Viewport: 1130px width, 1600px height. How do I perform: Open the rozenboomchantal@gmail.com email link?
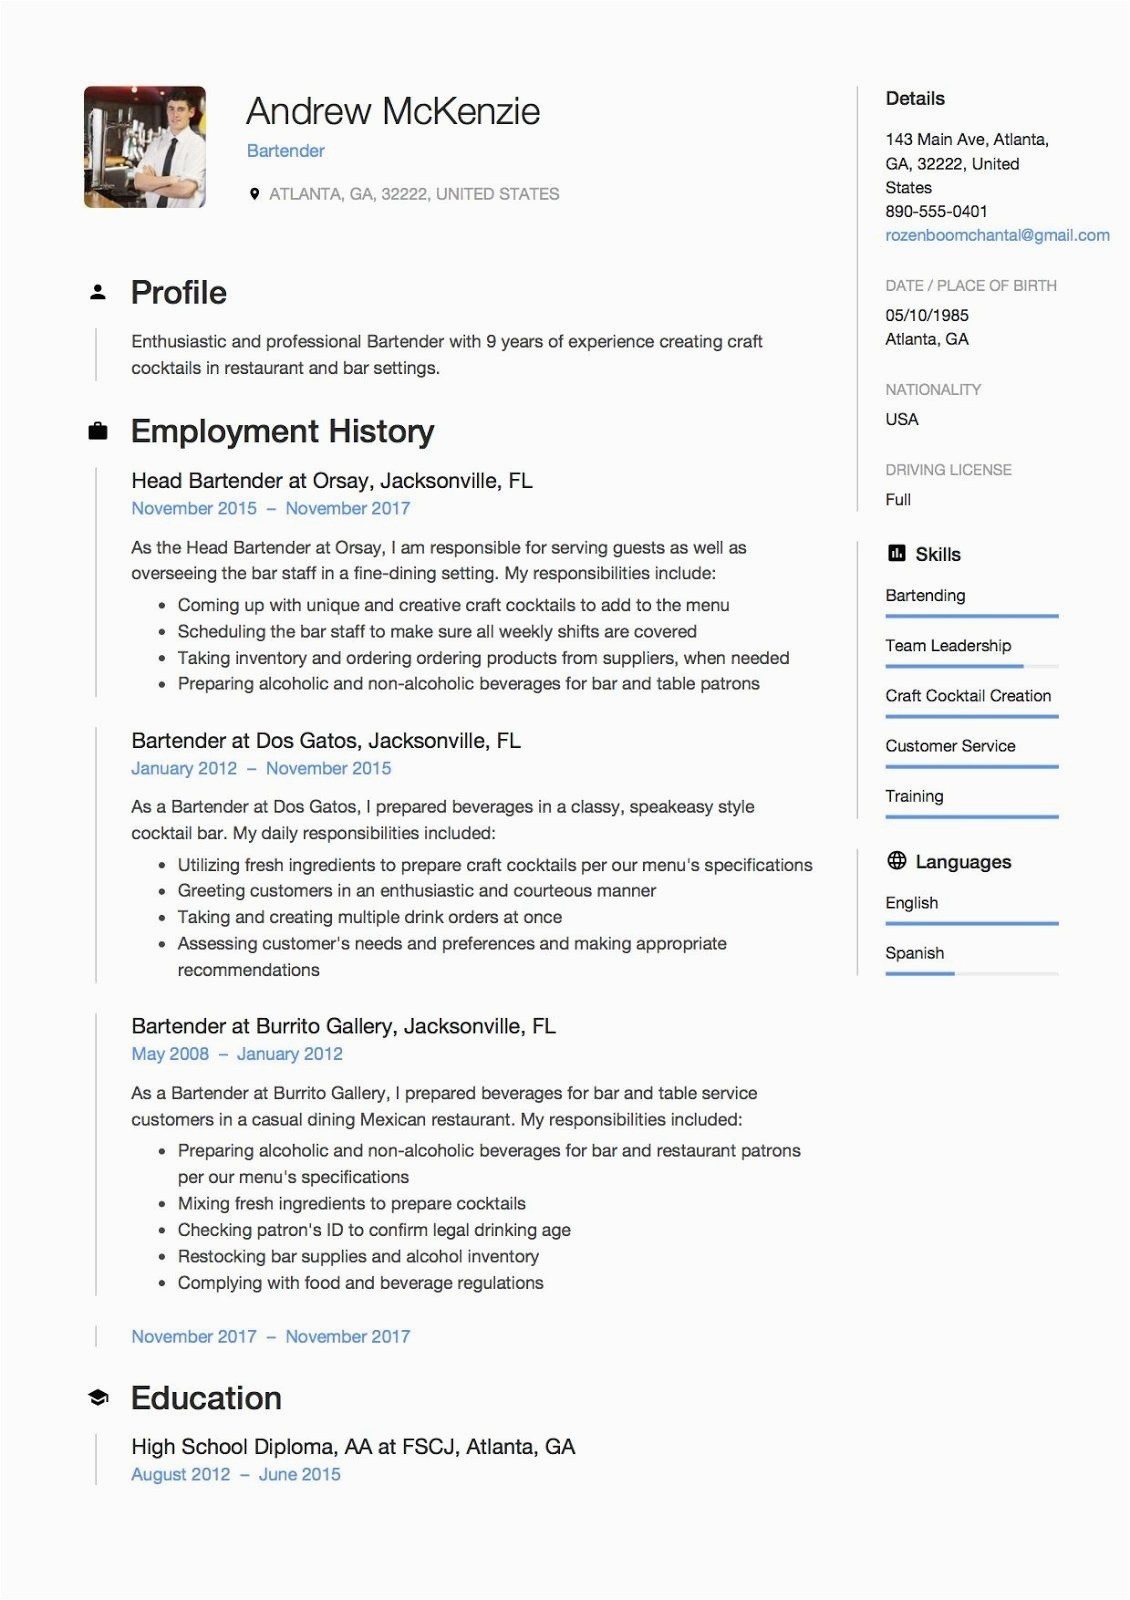(x=997, y=235)
